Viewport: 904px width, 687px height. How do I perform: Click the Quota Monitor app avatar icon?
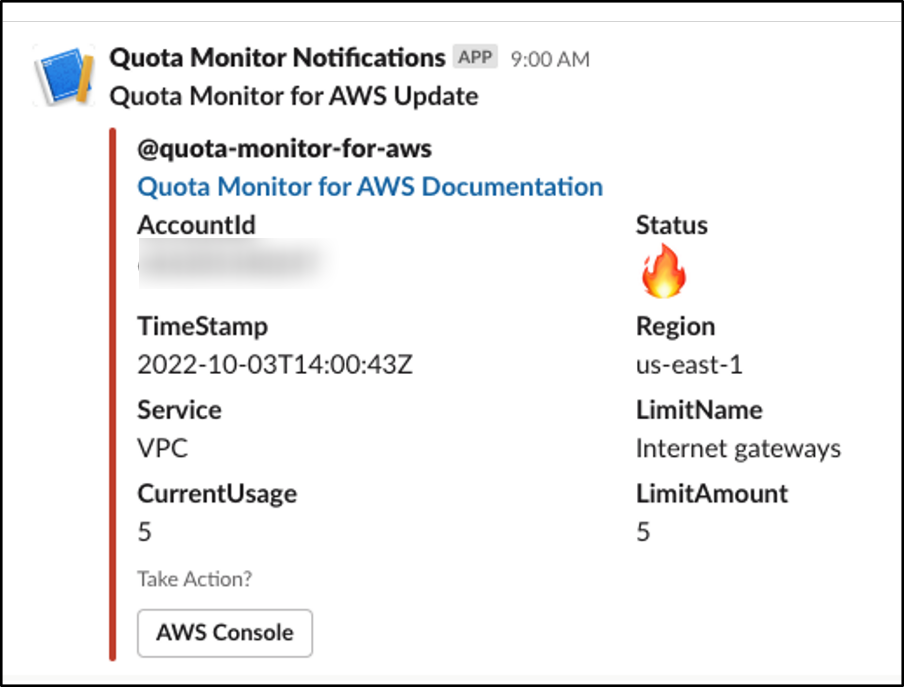pos(64,76)
